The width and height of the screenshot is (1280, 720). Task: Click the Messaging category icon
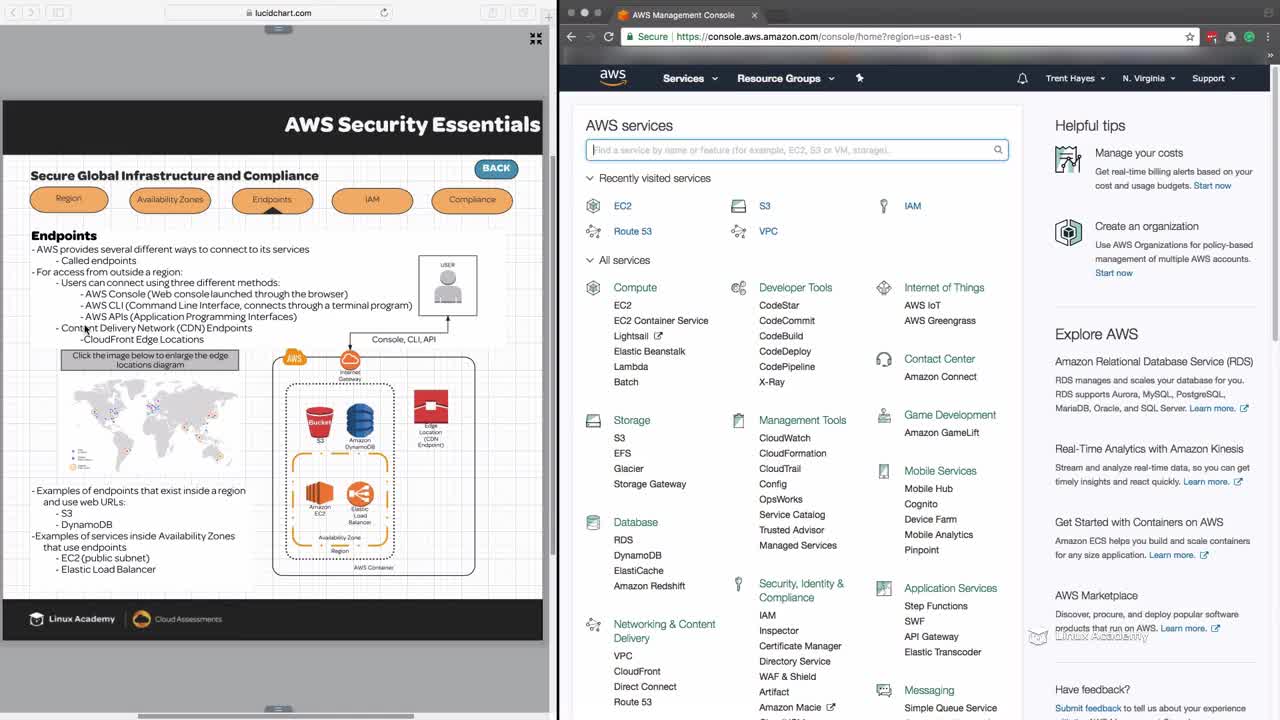(x=883, y=690)
